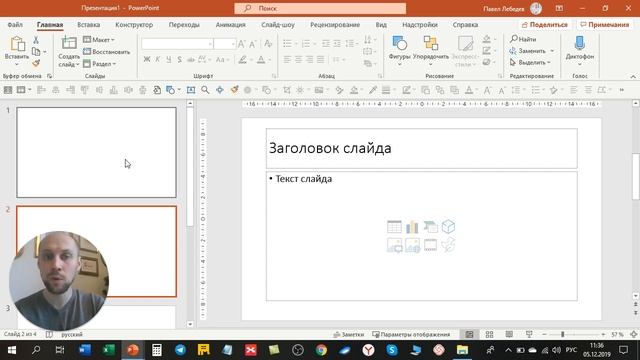The height and width of the screenshot is (360, 640).
Task: Insert table icon in slide placeholder
Action: point(394,227)
